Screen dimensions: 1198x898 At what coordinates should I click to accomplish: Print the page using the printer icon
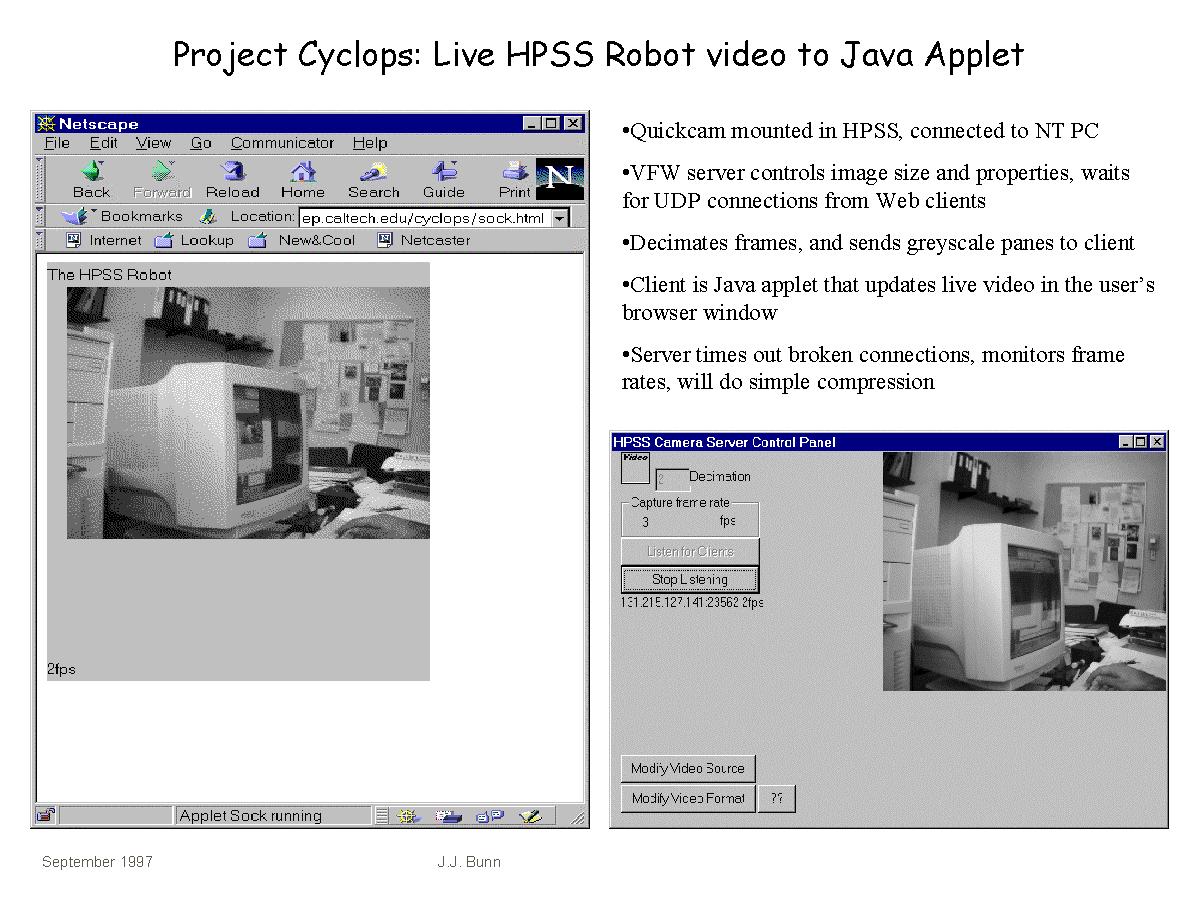515,171
